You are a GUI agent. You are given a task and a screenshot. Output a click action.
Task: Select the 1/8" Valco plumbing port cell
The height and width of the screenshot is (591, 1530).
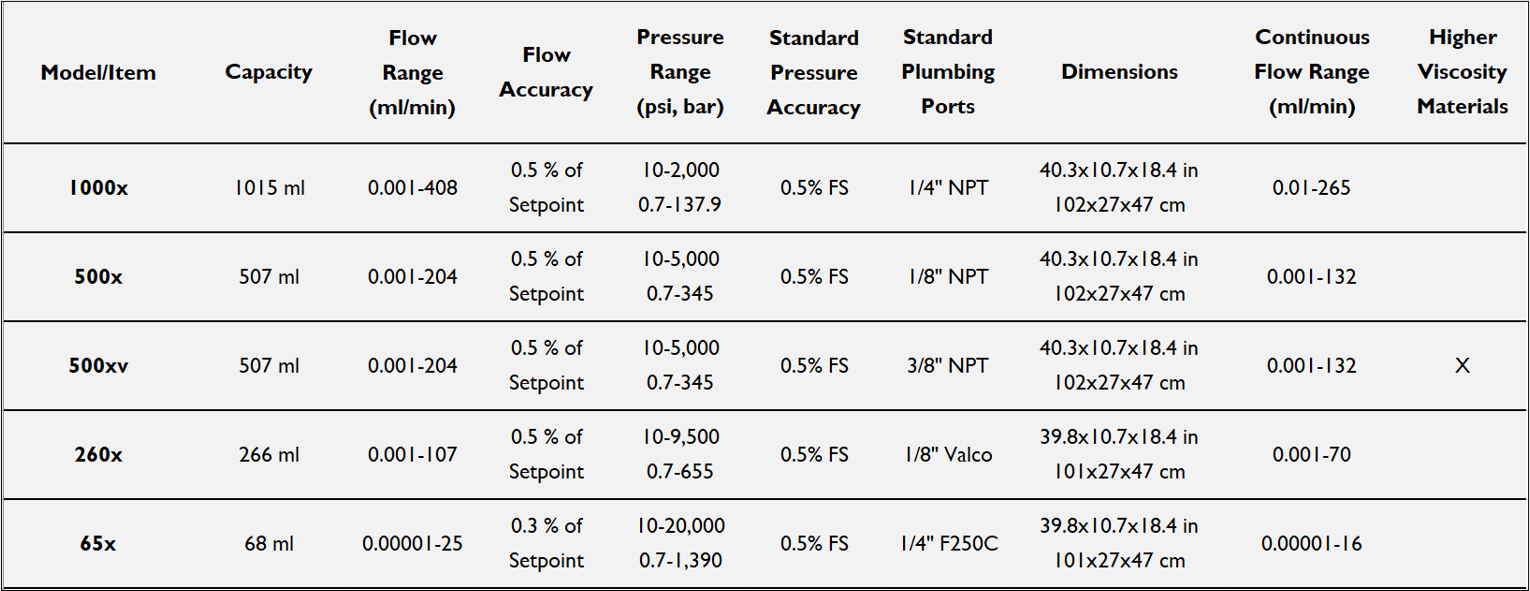click(x=947, y=455)
